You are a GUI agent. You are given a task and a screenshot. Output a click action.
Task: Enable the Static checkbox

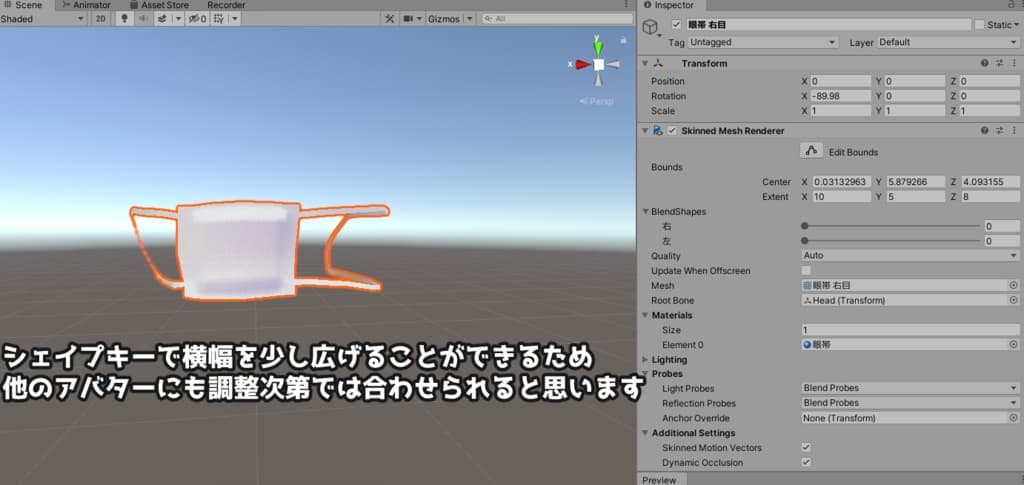coord(979,25)
